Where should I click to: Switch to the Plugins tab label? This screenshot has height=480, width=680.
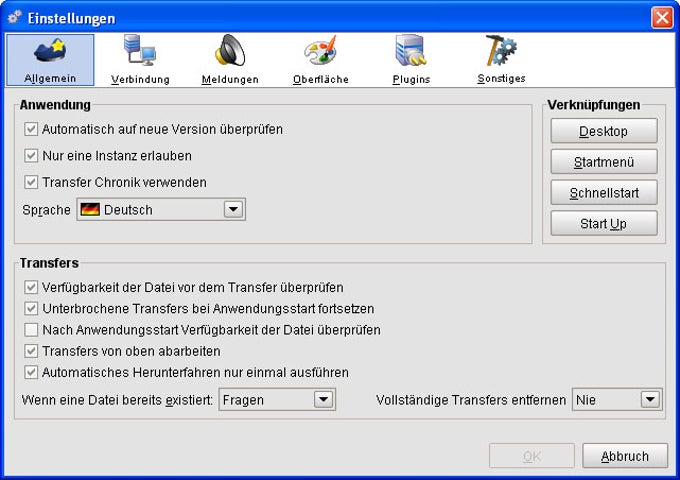[411, 79]
